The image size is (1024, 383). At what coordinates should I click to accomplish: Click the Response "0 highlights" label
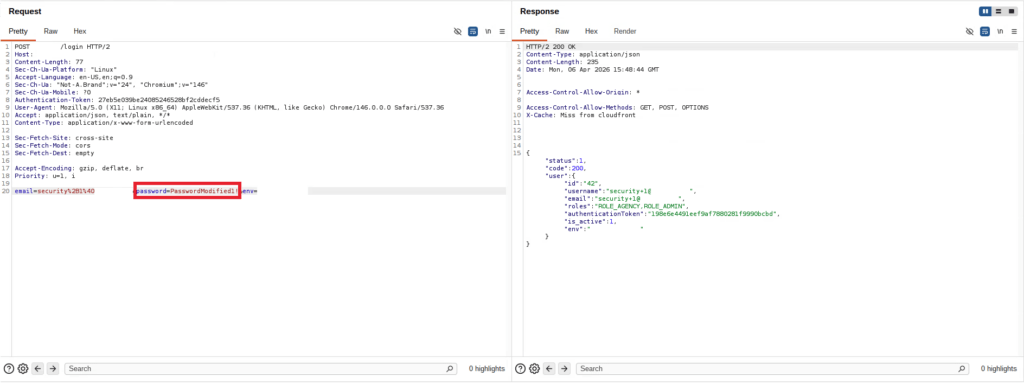click(999, 369)
